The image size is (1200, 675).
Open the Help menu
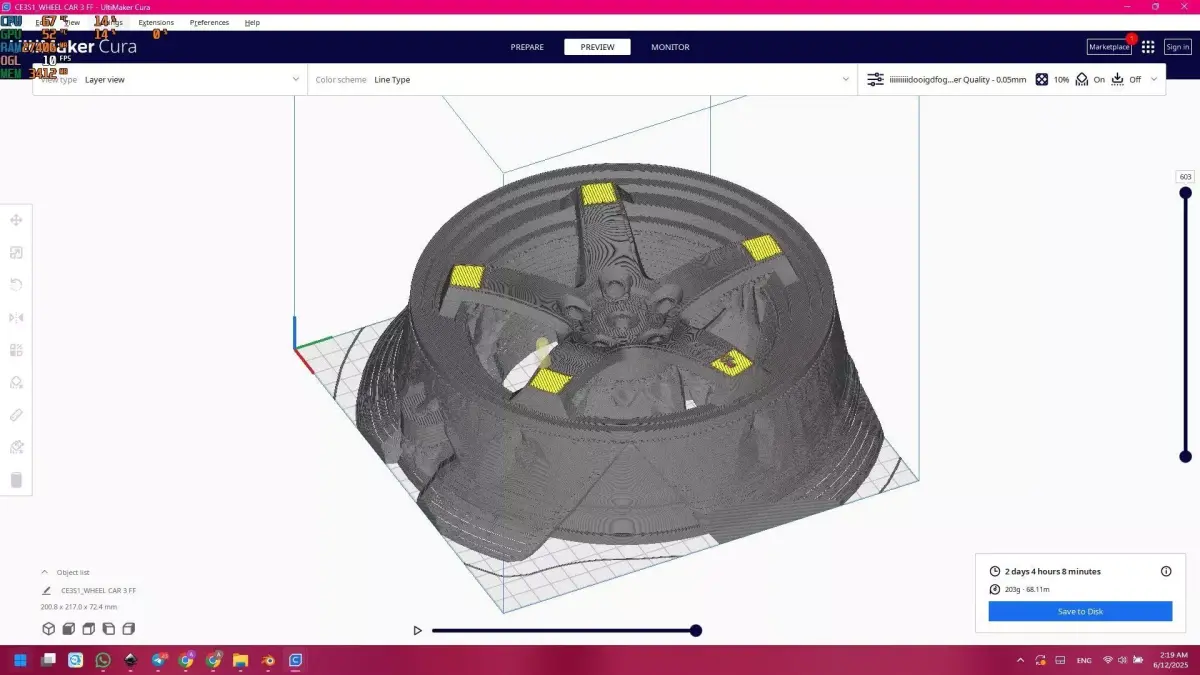coord(252,22)
